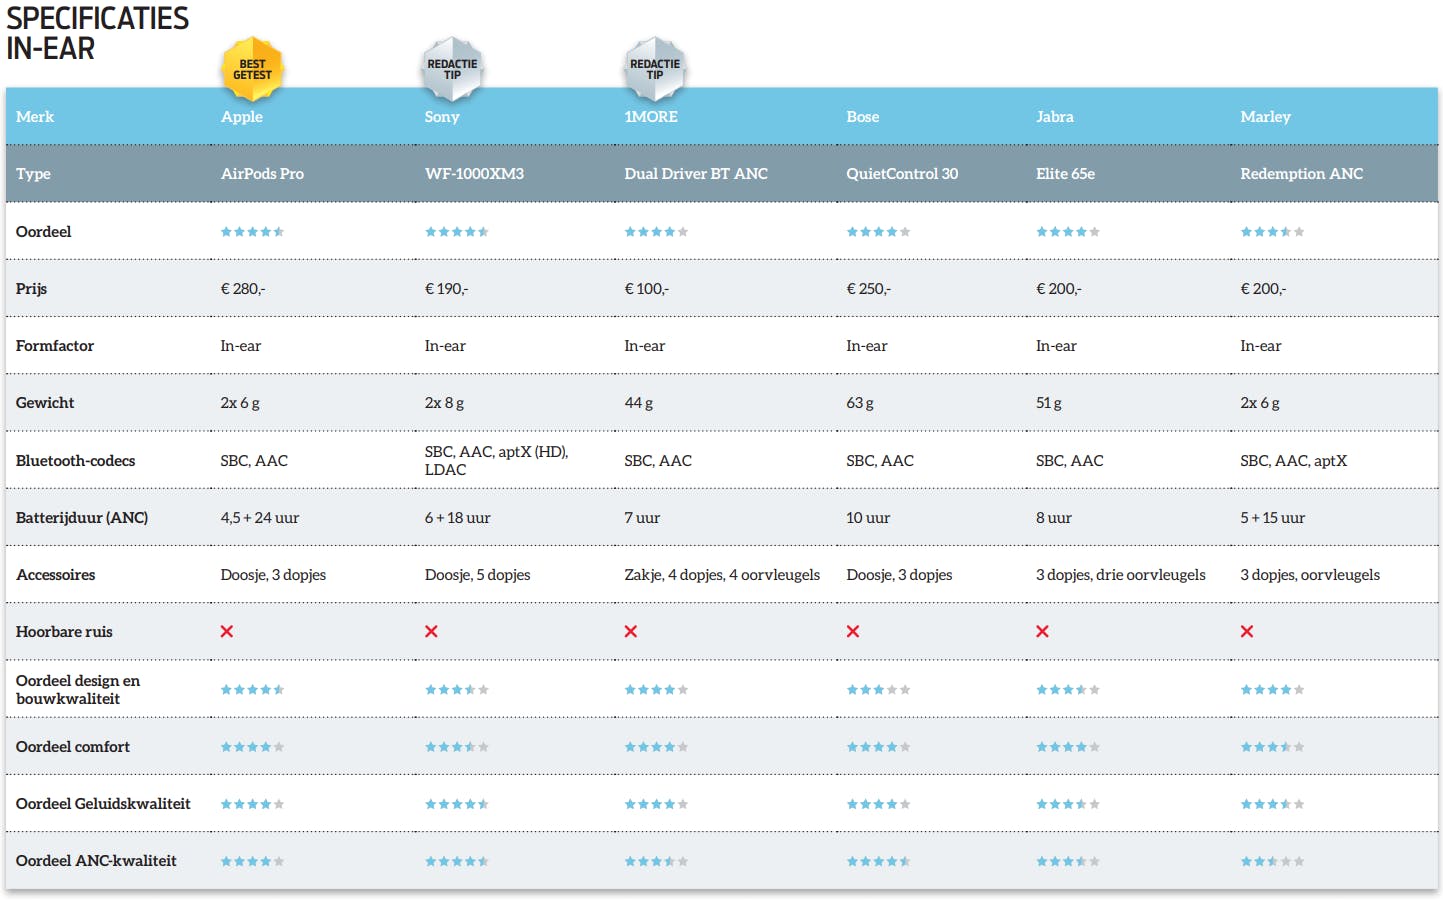This screenshot has height=902, width=1443.
Task: Click the Bluetooth-codecs row label
Action: pyautogui.click(x=75, y=461)
